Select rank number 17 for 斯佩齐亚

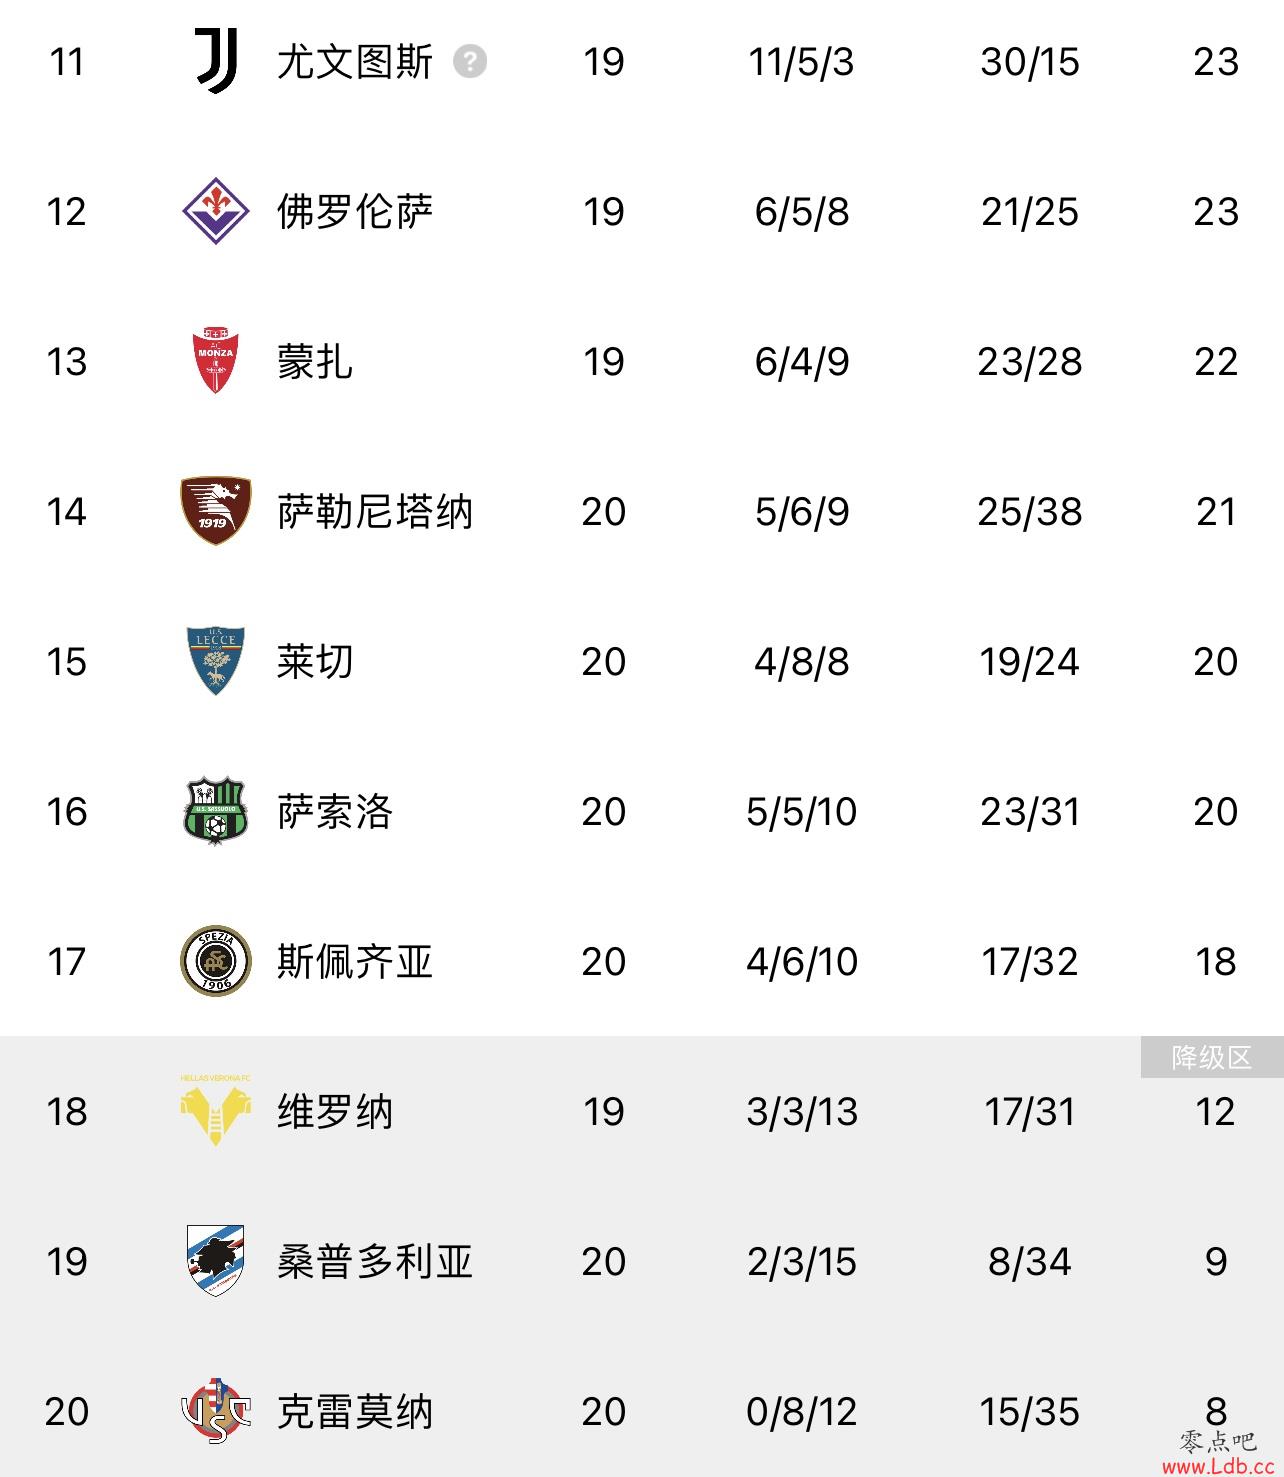click(x=67, y=962)
